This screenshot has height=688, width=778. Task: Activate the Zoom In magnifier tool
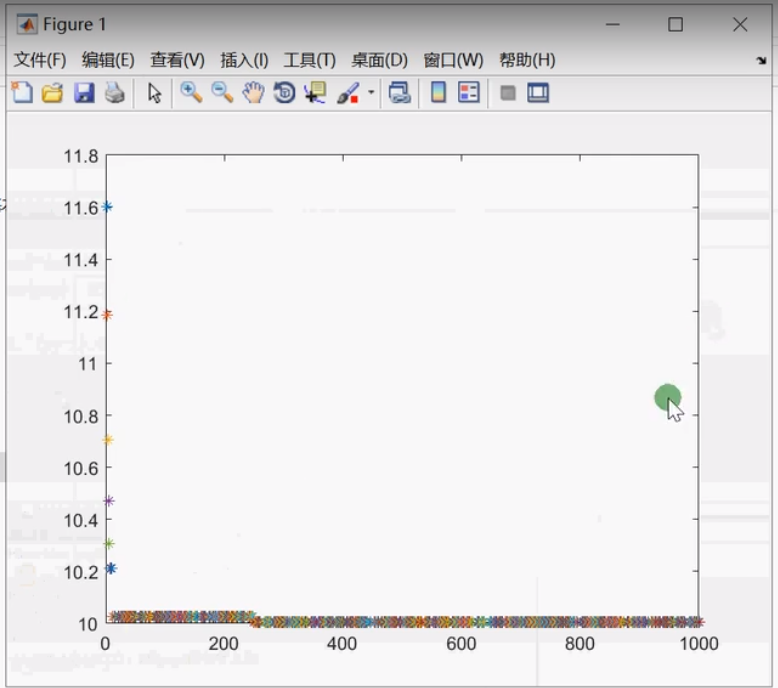(191, 93)
